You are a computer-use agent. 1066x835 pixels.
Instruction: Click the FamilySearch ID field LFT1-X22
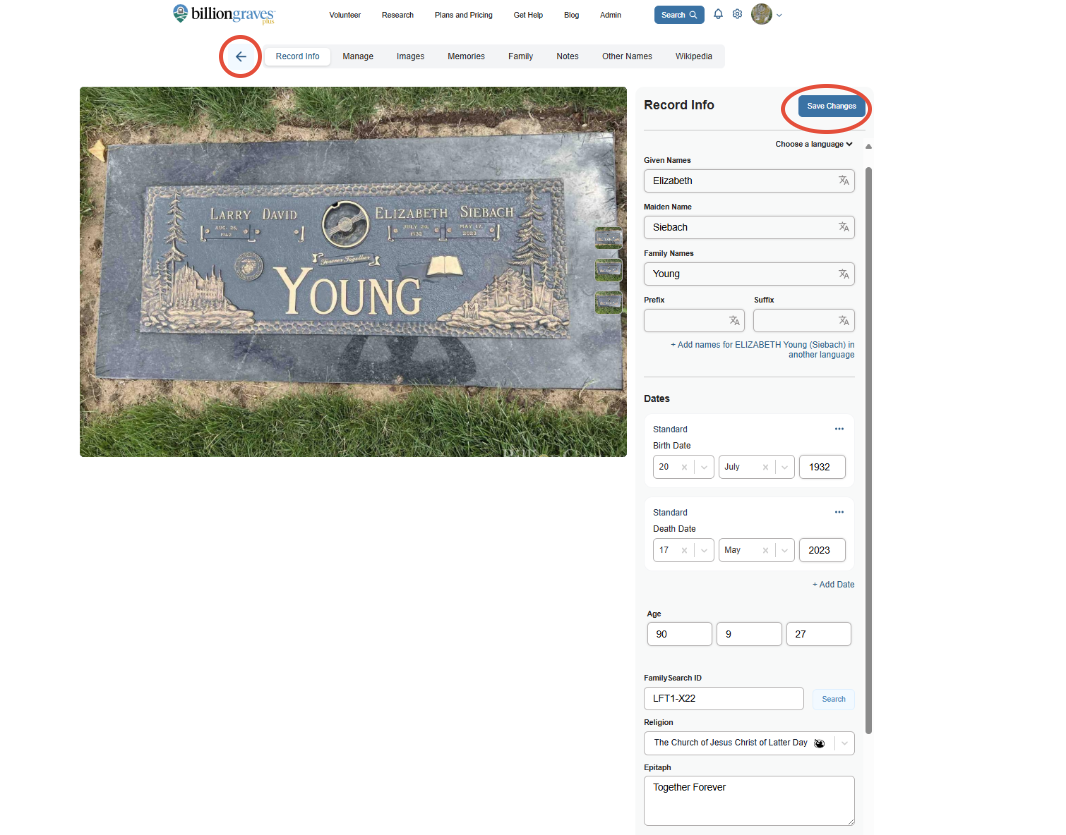pyautogui.click(x=723, y=698)
